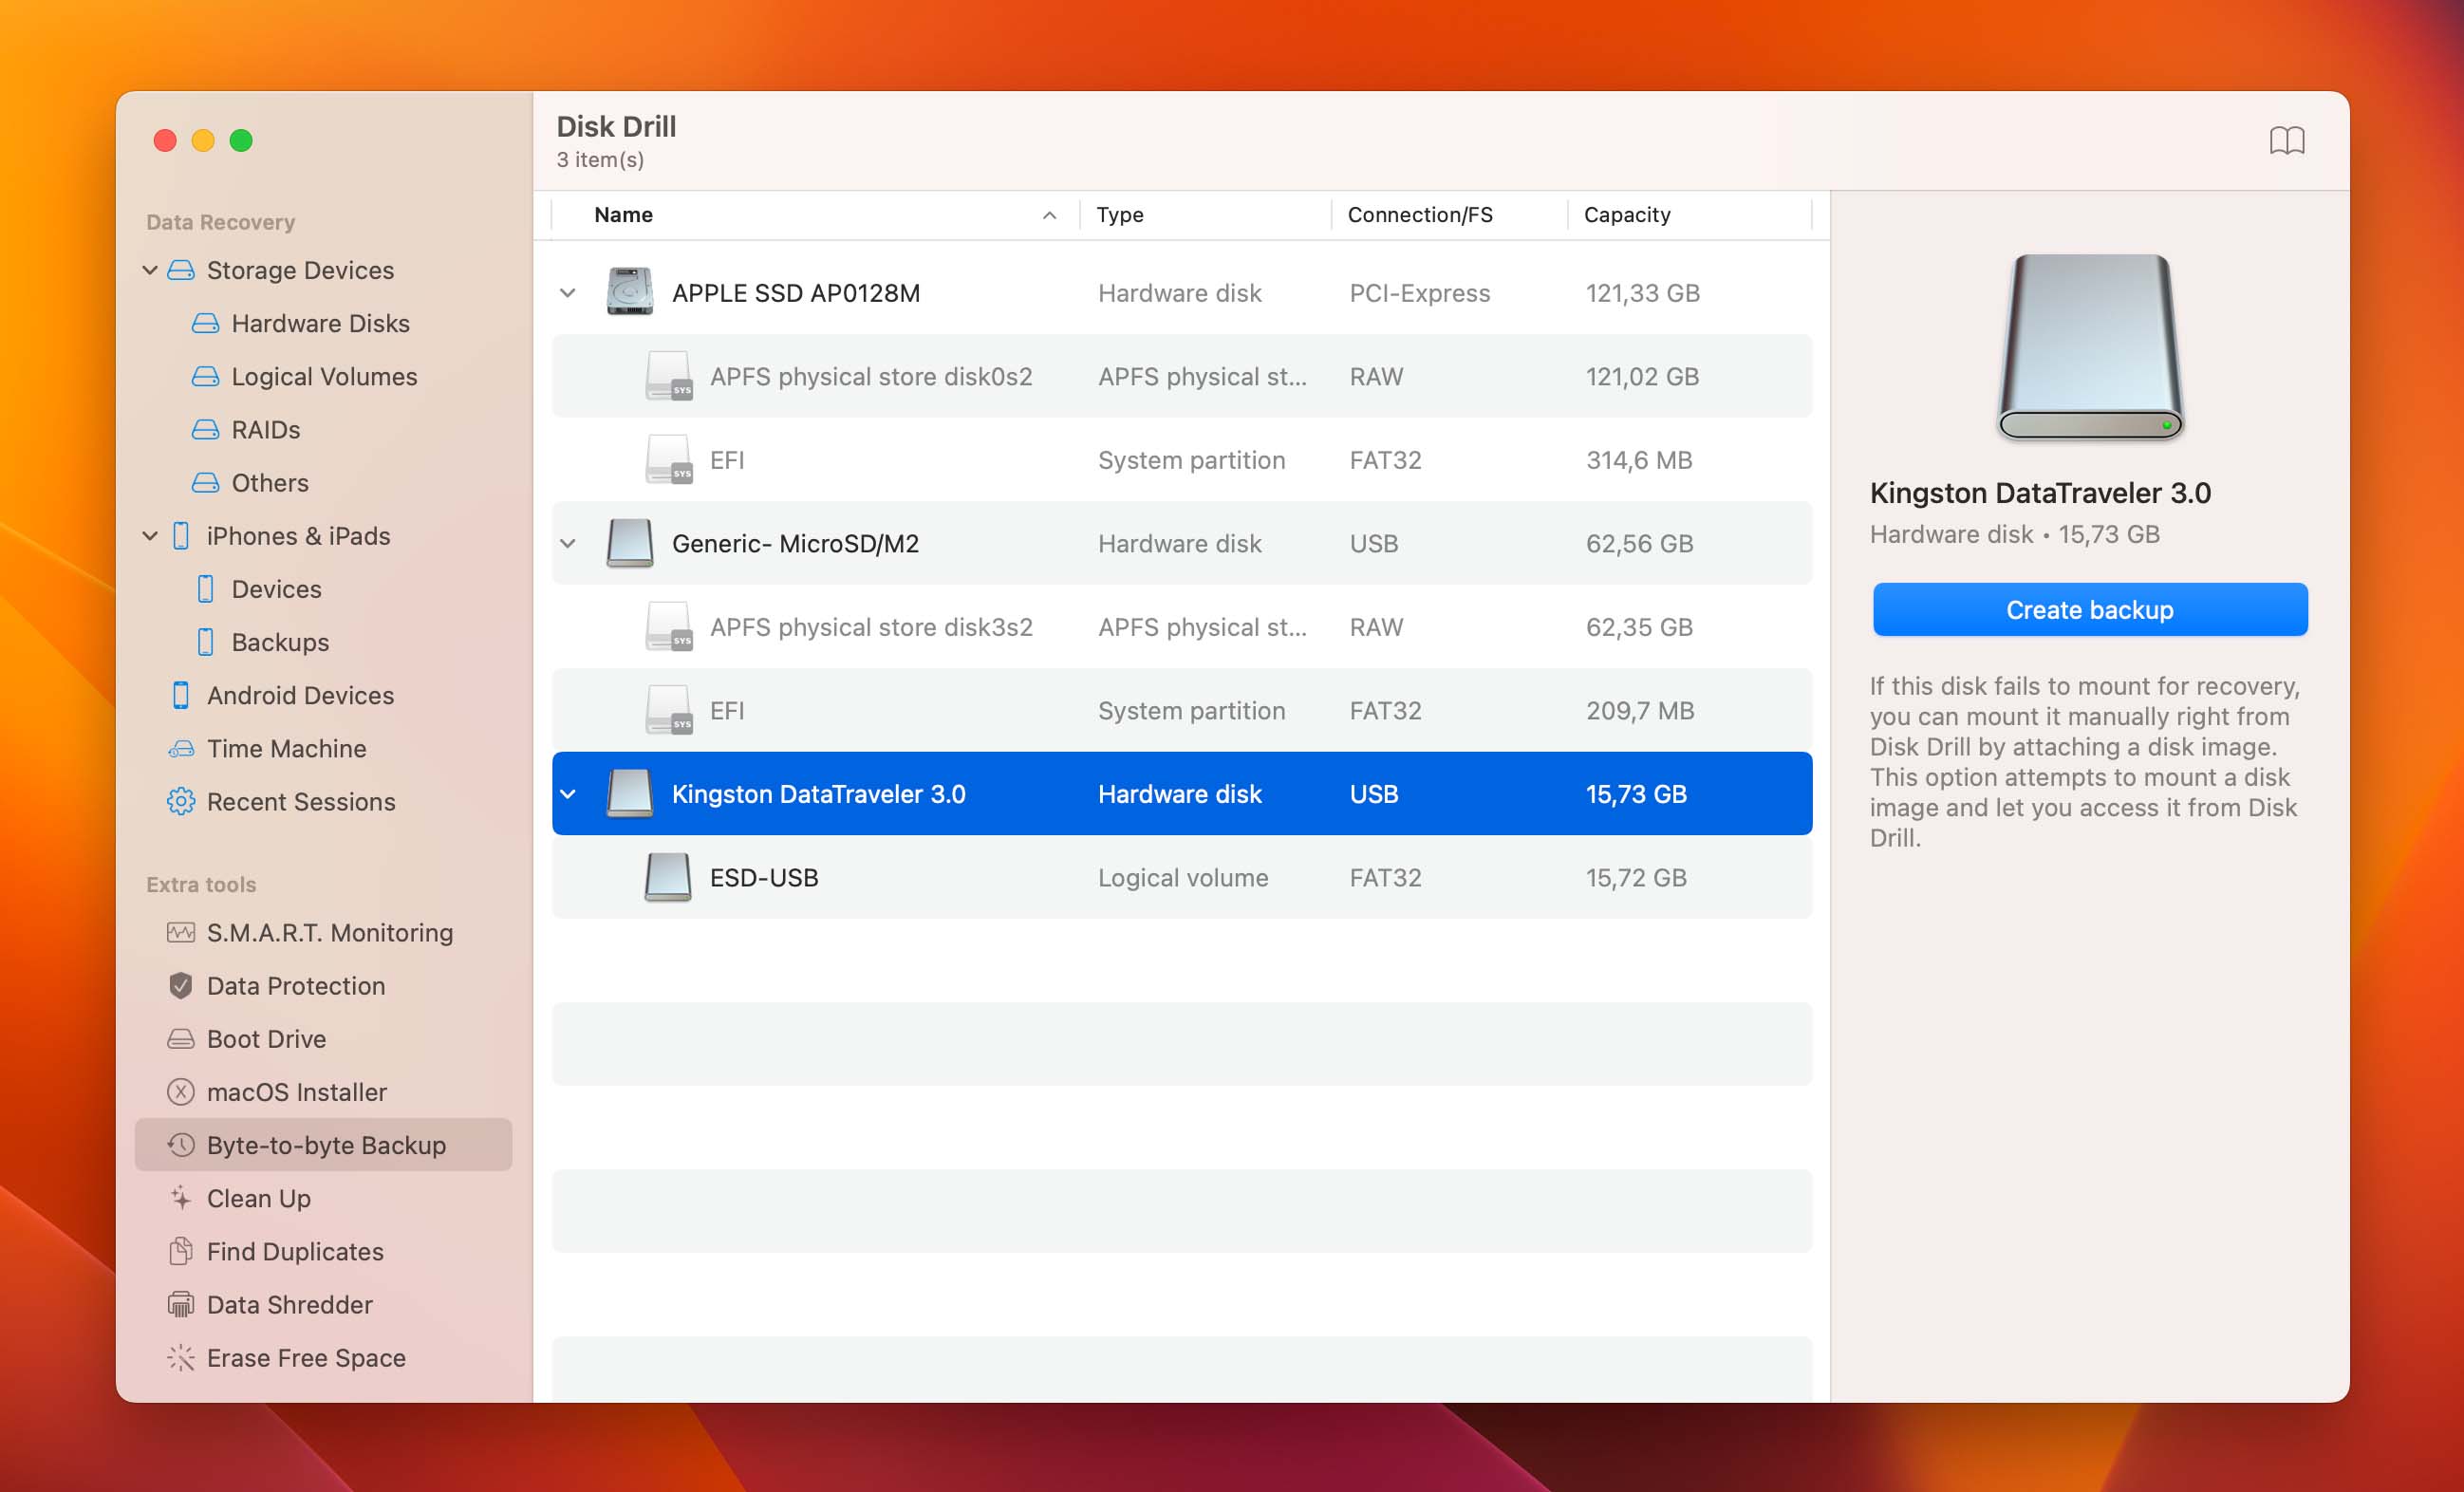Open Data Protection tool
2464x1492 pixels.
click(x=296, y=985)
